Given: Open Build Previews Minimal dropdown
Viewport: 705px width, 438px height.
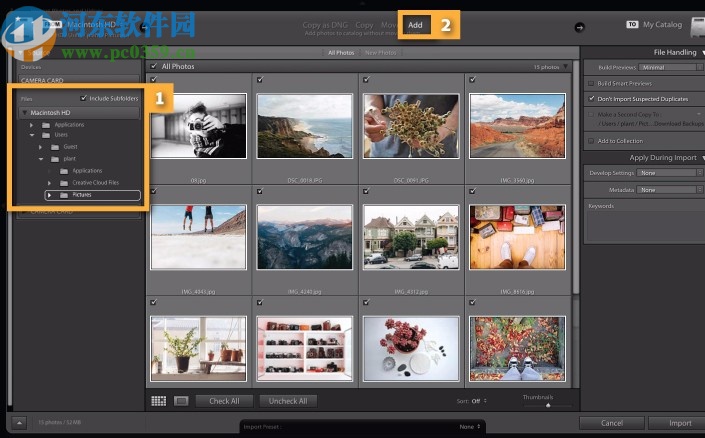Looking at the screenshot, I should click(x=670, y=67).
